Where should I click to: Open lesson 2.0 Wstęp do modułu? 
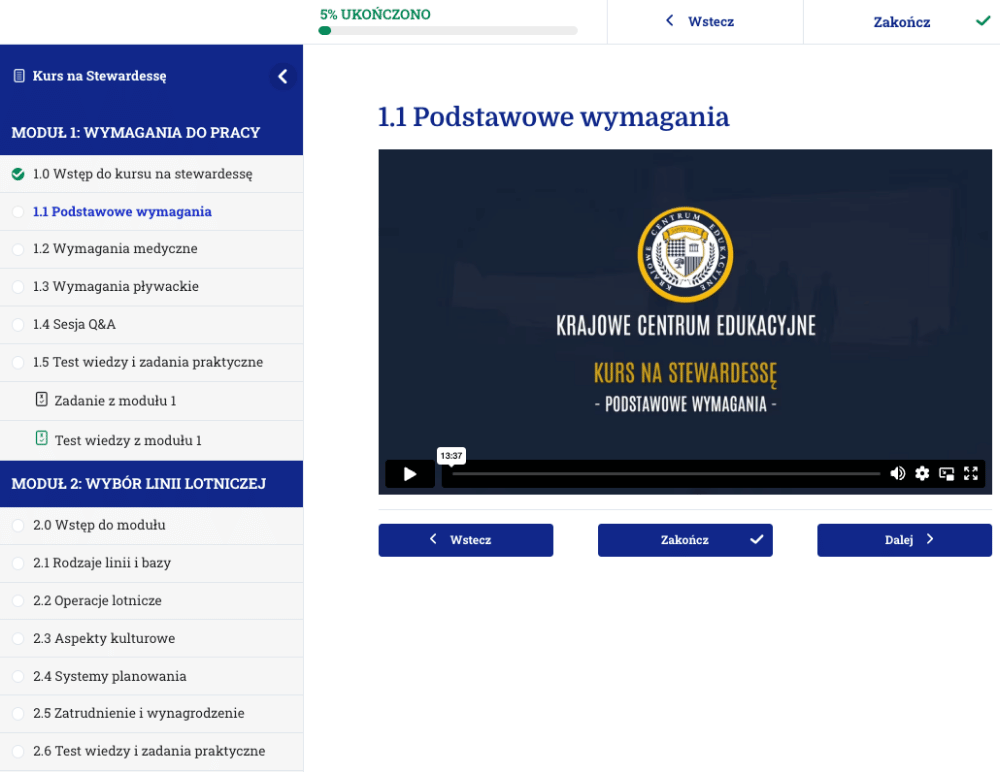coord(151,526)
